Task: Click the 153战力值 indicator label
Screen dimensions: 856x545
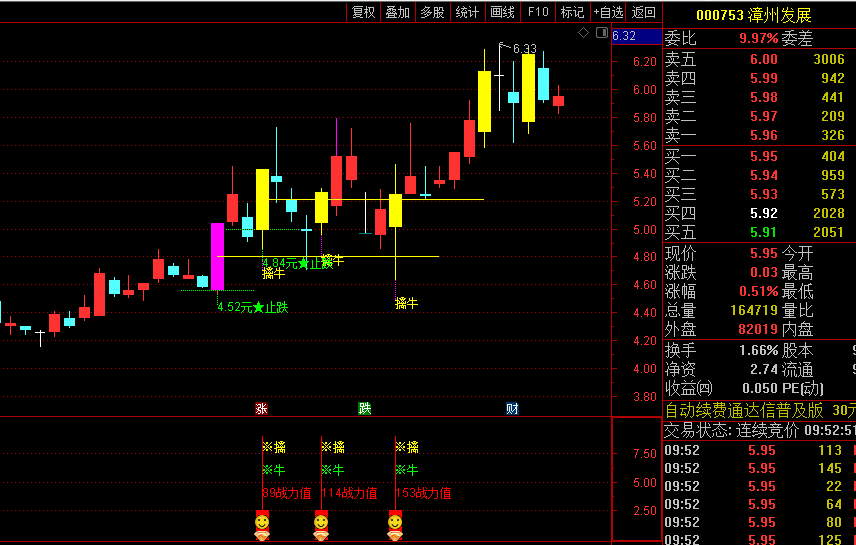Action: pyautogui.click(x=424, y=493)
